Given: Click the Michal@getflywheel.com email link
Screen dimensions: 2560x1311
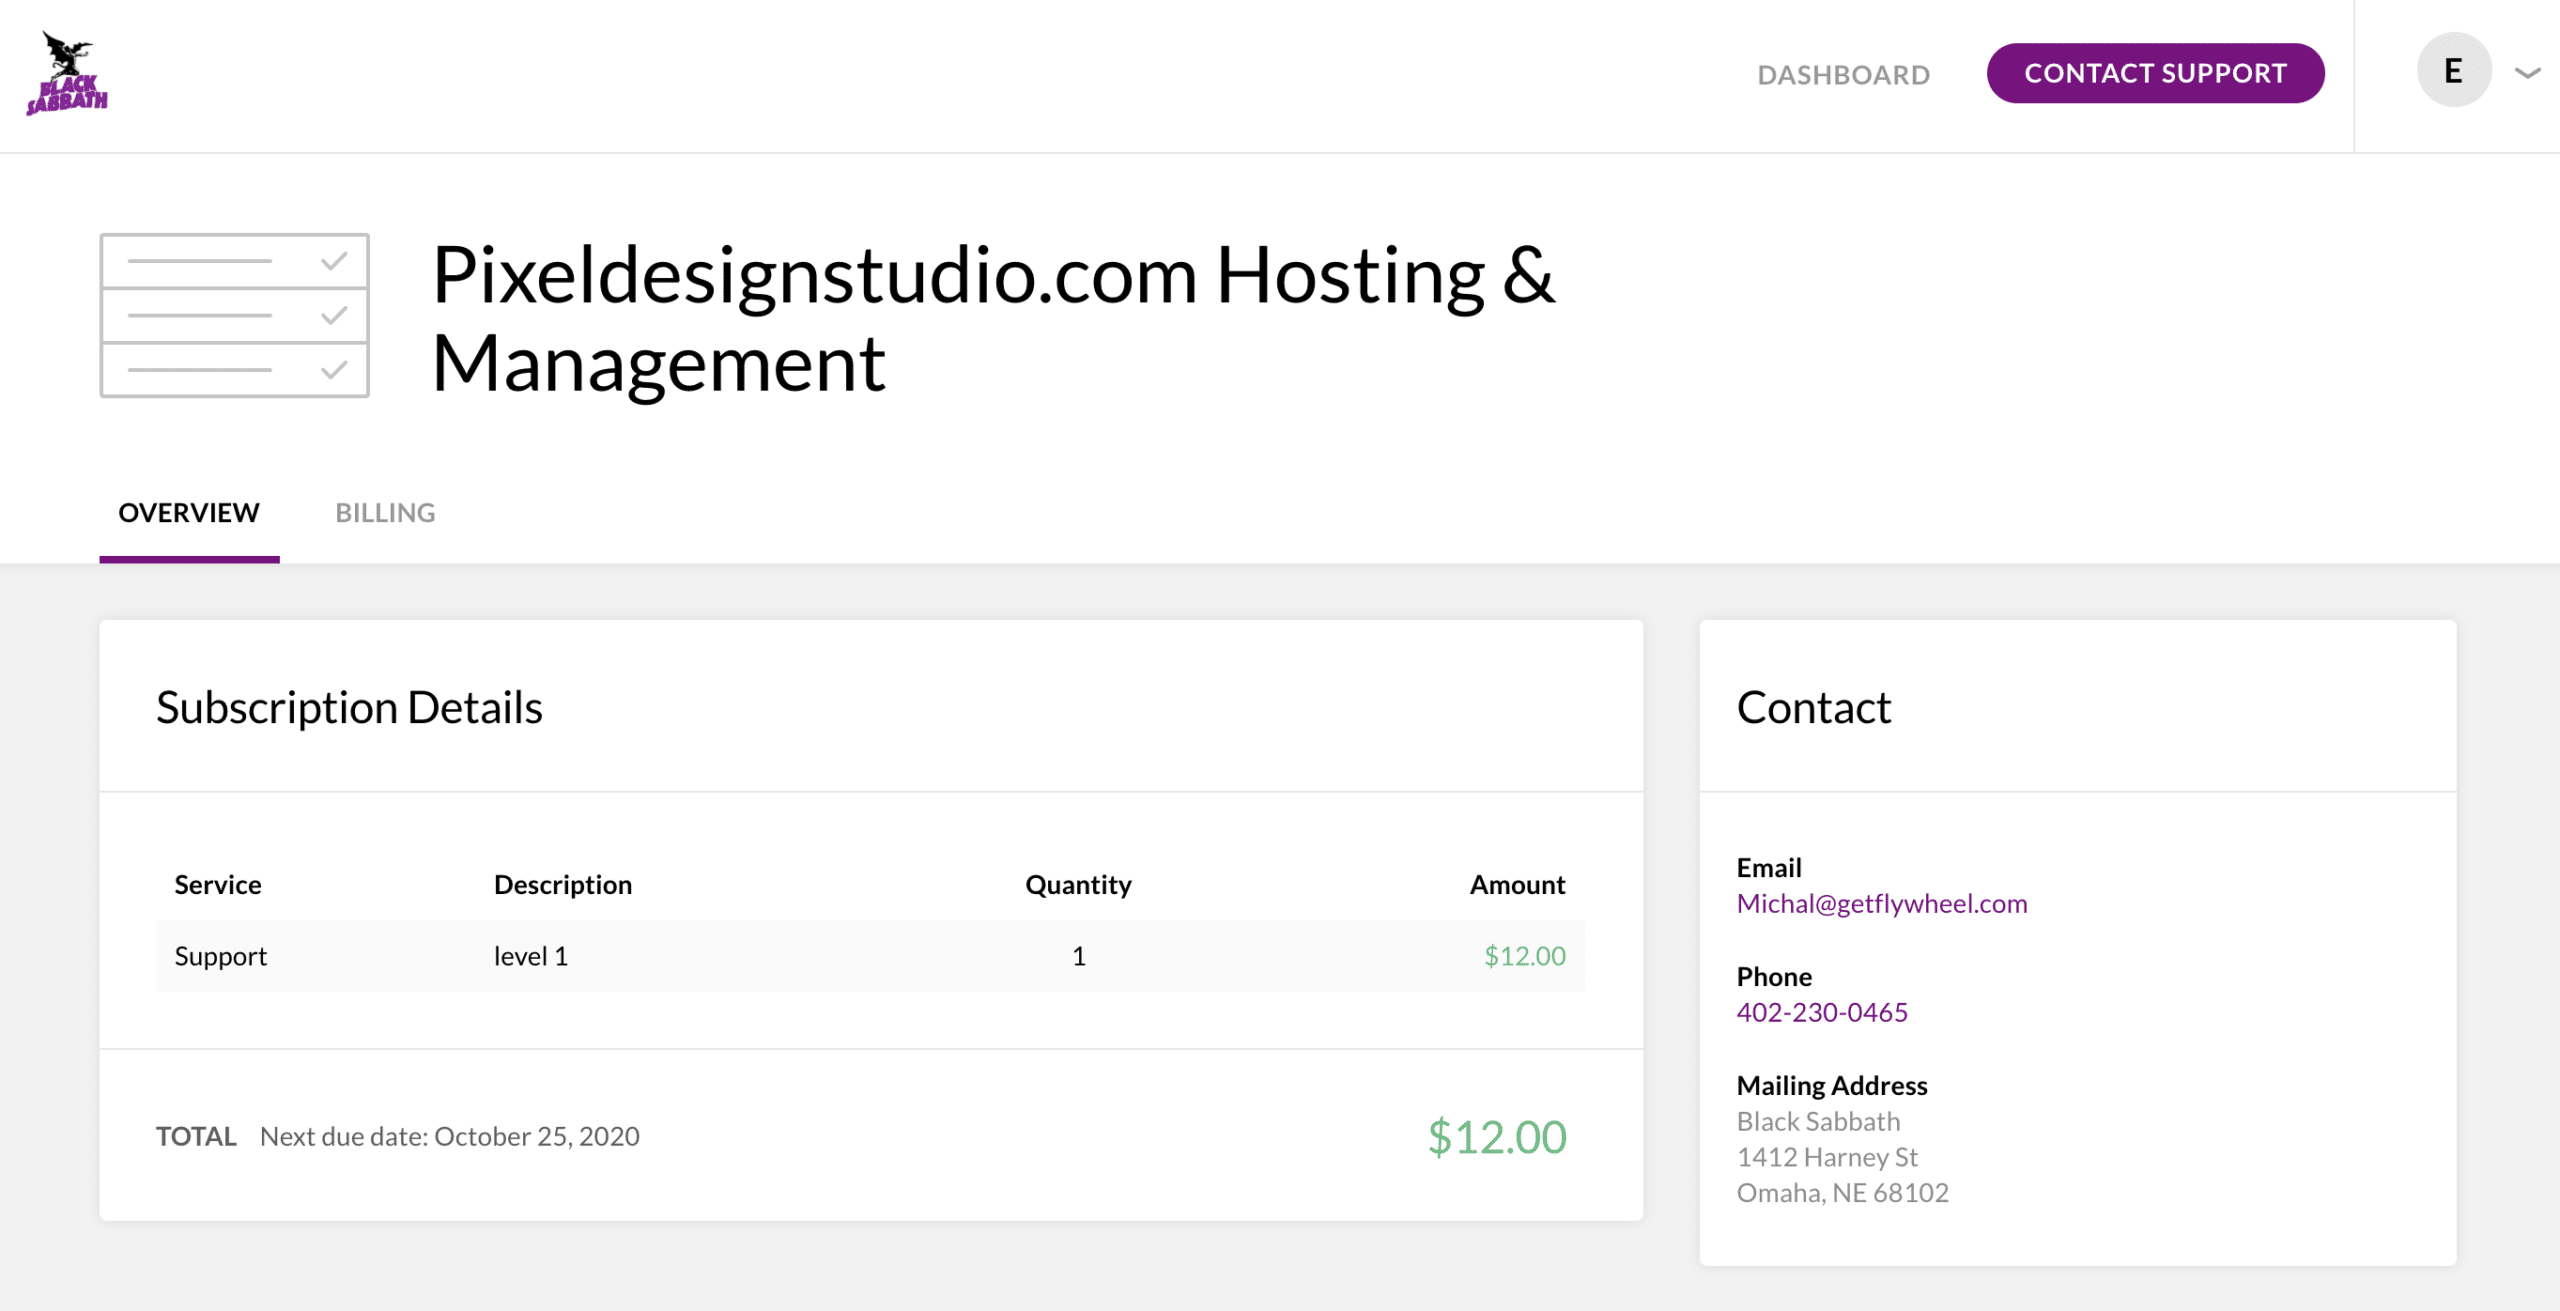Looking at the screenshot, I should click(1881, 903).
